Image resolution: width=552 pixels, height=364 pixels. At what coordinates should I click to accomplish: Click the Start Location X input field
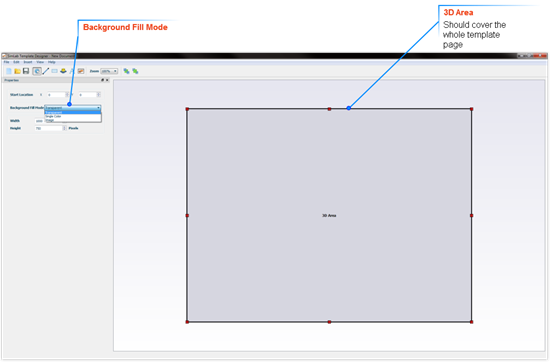pyautogui.click(x=56, y=95)
